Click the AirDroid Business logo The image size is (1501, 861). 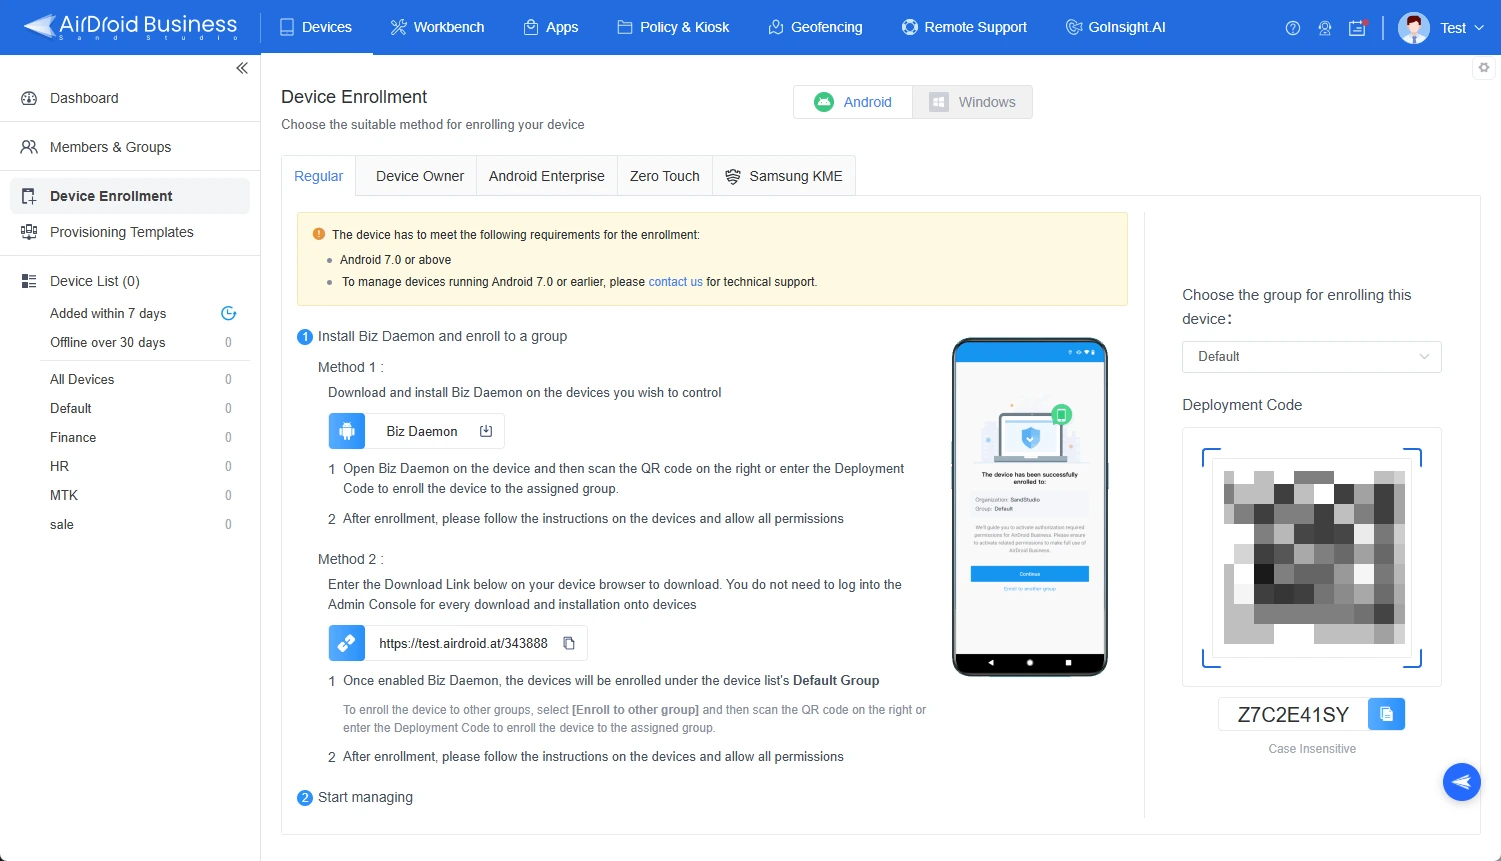point(131,27)
